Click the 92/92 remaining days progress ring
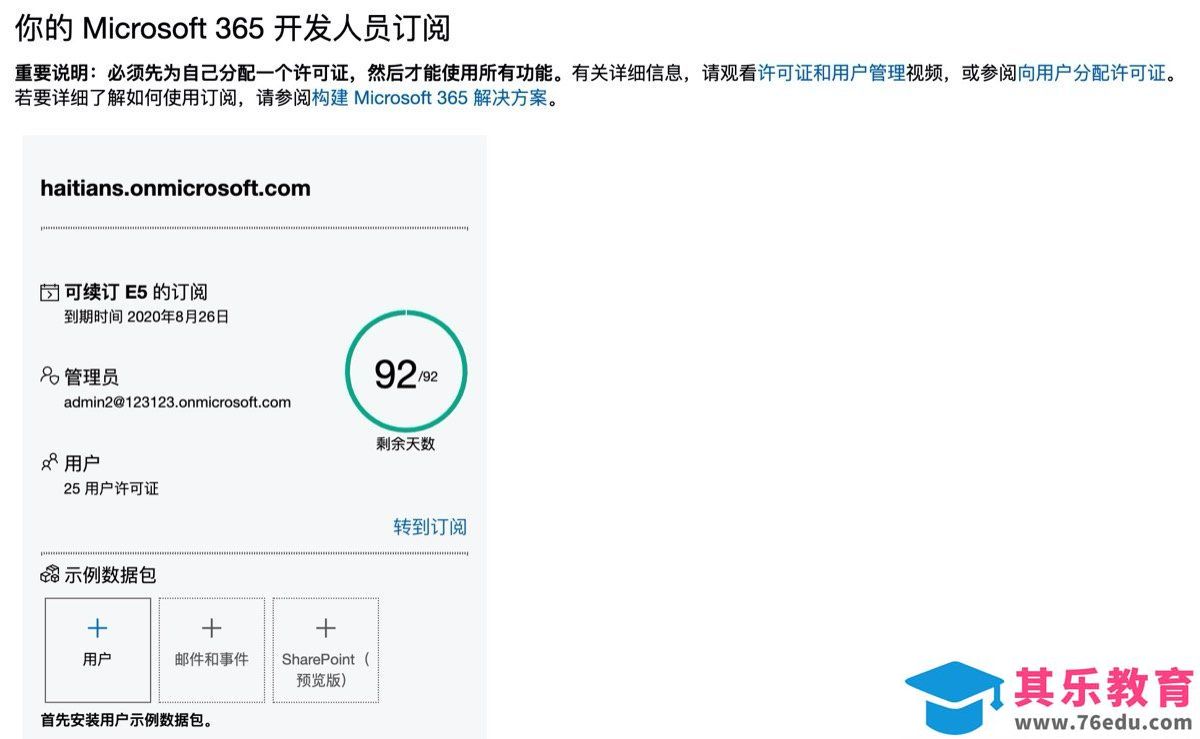 pyautogui.click(x=406, y=371)
